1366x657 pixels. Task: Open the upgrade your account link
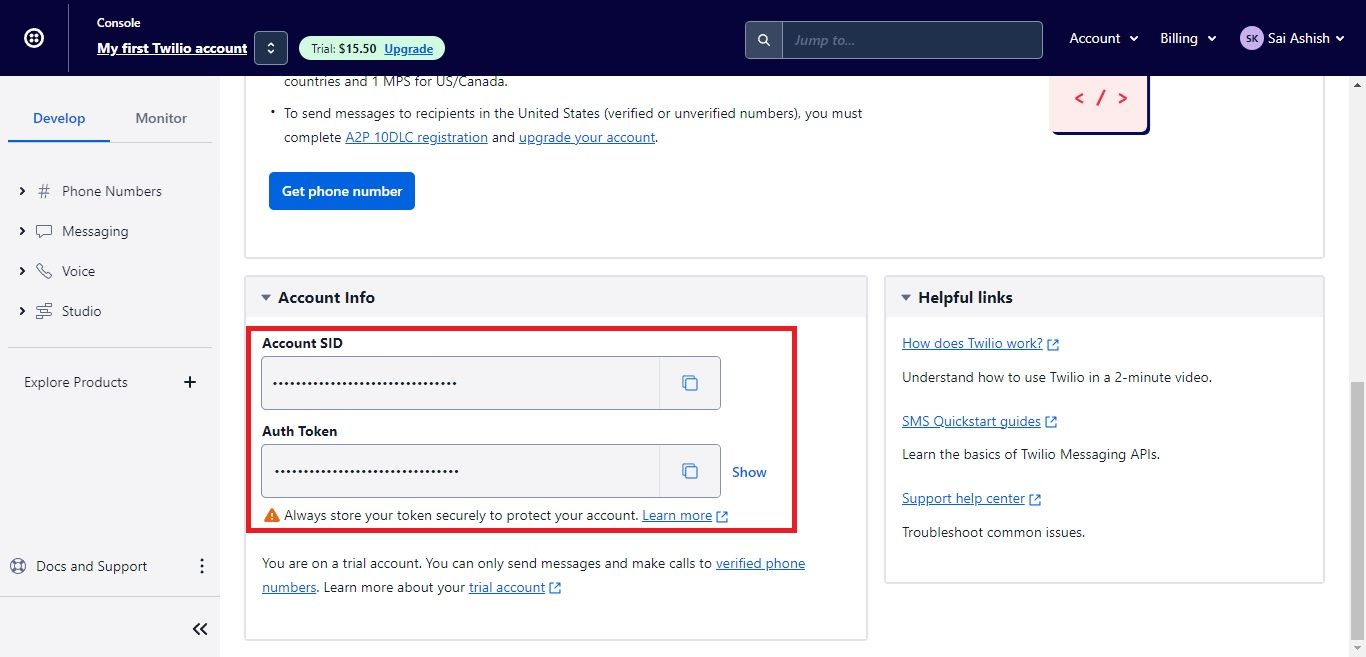point(587,137)
